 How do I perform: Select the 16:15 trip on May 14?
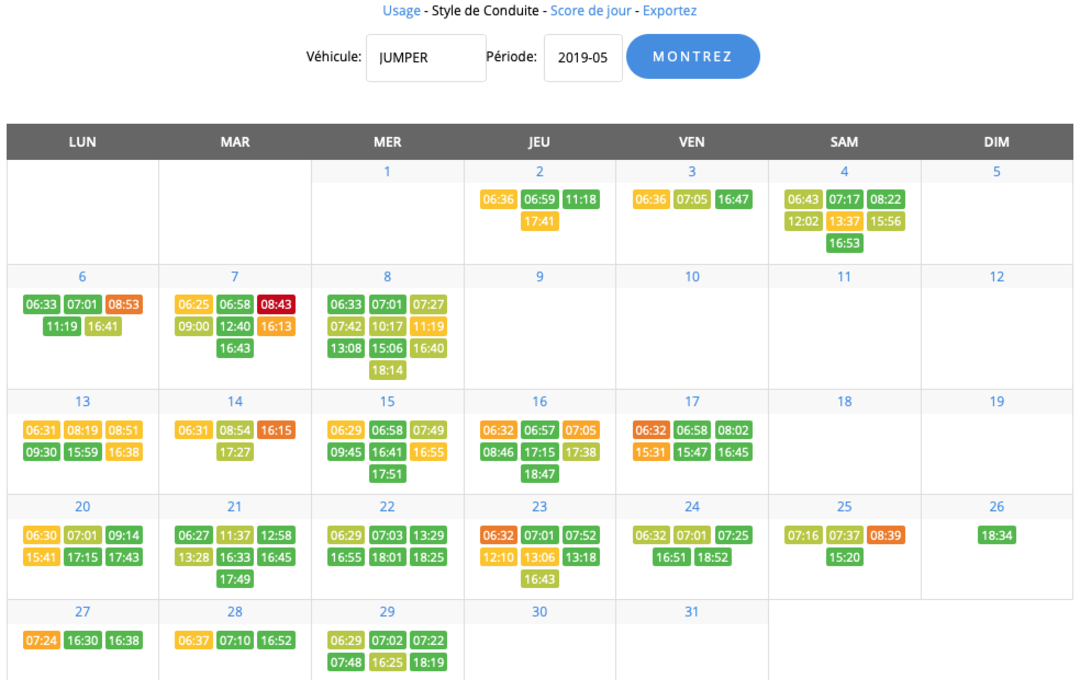click(276, 430)
